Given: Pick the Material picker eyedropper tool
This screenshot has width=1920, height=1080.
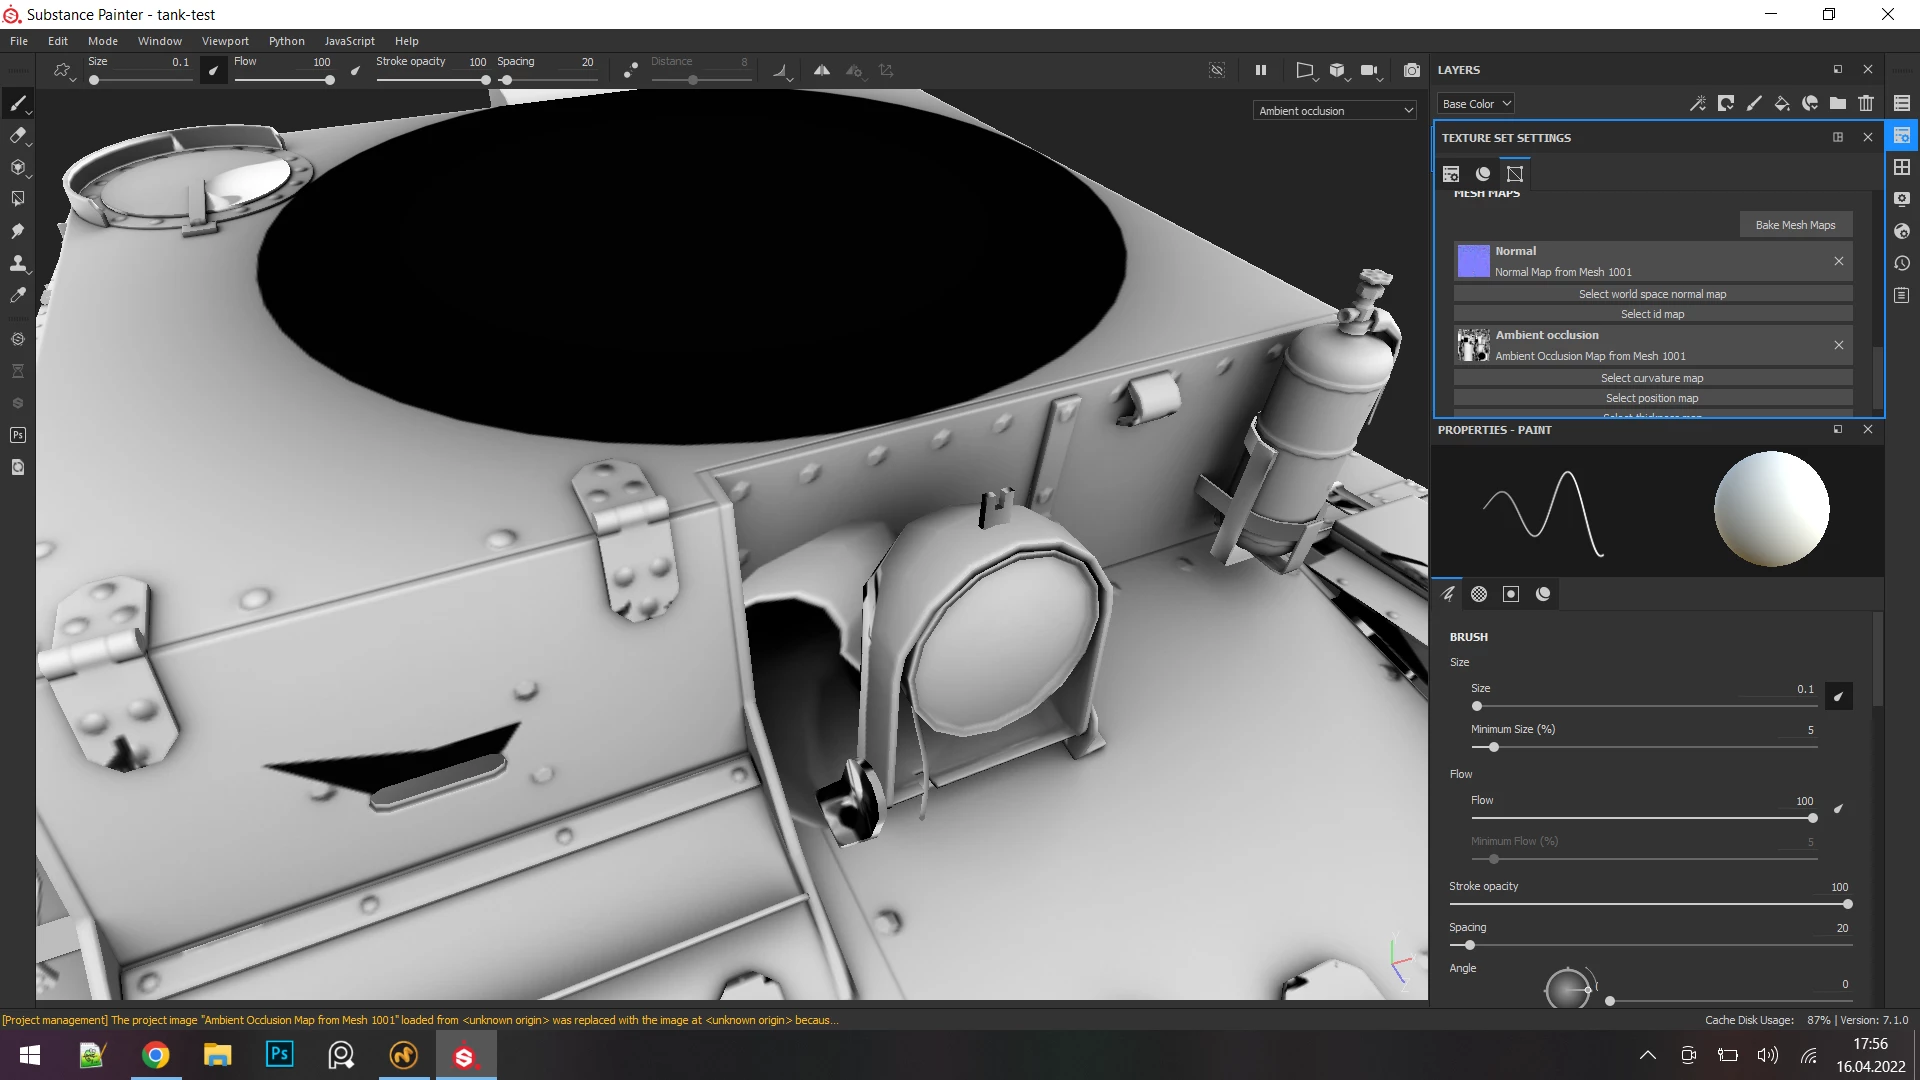Looking at the screenshot, I should 18,296.
